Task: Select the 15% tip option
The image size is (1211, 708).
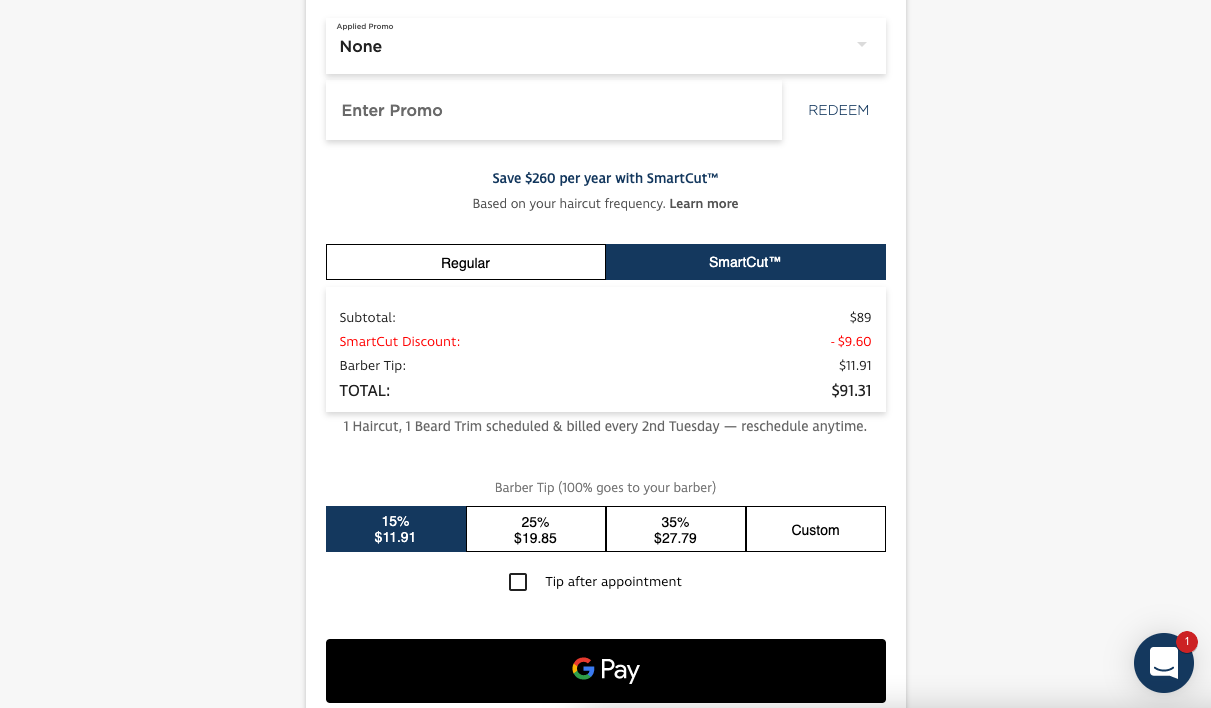Action: tap(396, 529)
